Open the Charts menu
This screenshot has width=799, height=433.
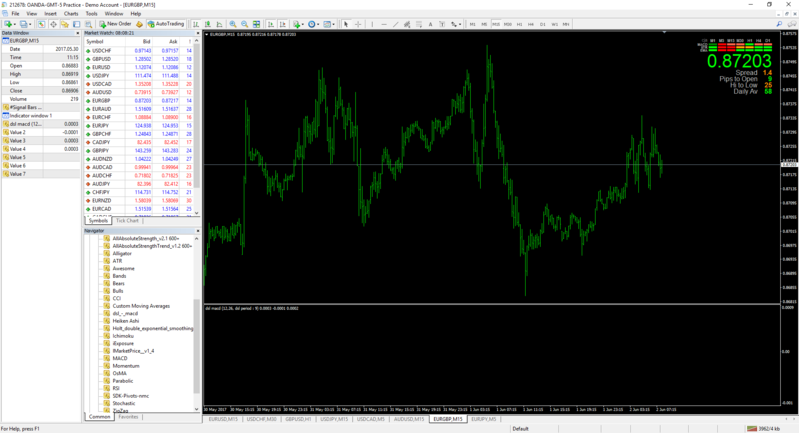point(71,14)
